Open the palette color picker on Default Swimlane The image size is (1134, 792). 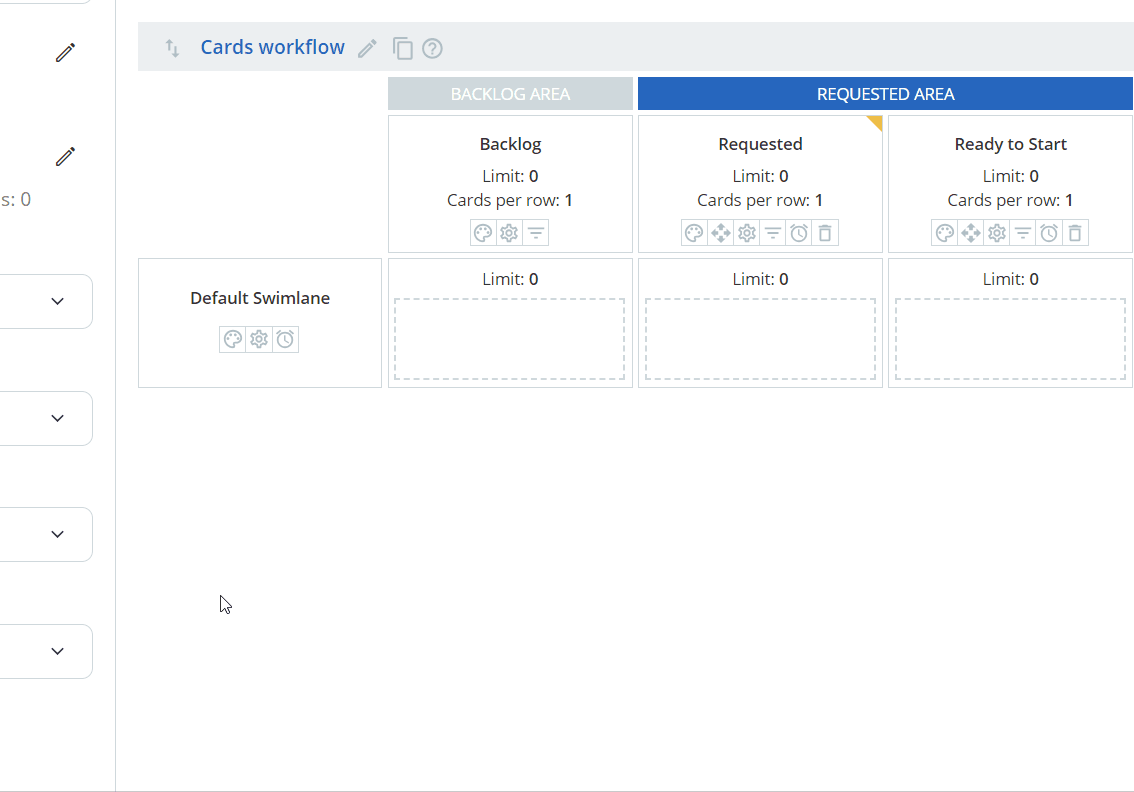[233, 339]
